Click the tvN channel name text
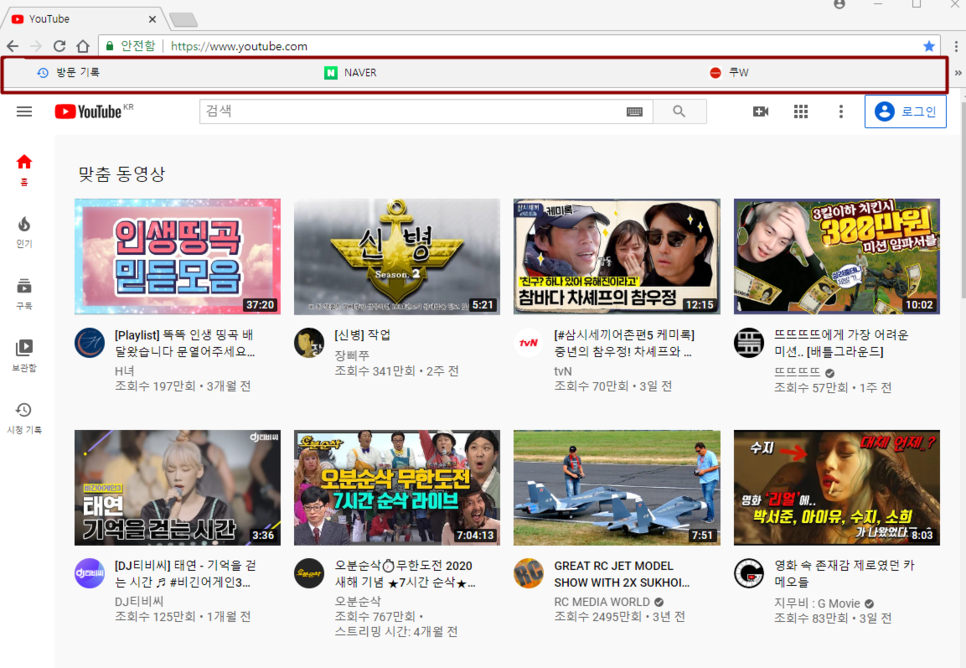Image resolution: width=966 pixels, height=668 pixels. [x=562, y=371]
